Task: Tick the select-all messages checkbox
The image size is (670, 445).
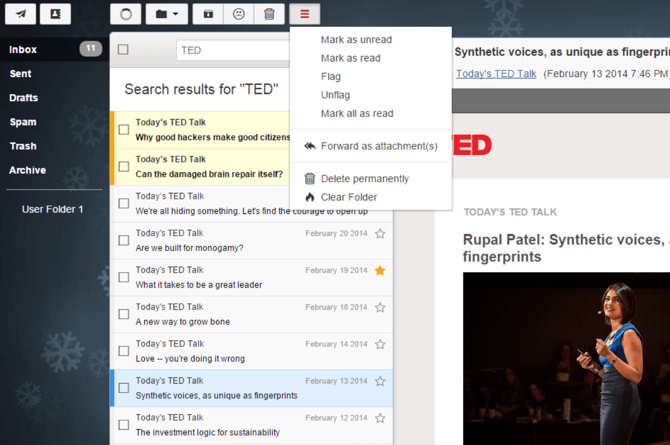Action: (123, 50)
